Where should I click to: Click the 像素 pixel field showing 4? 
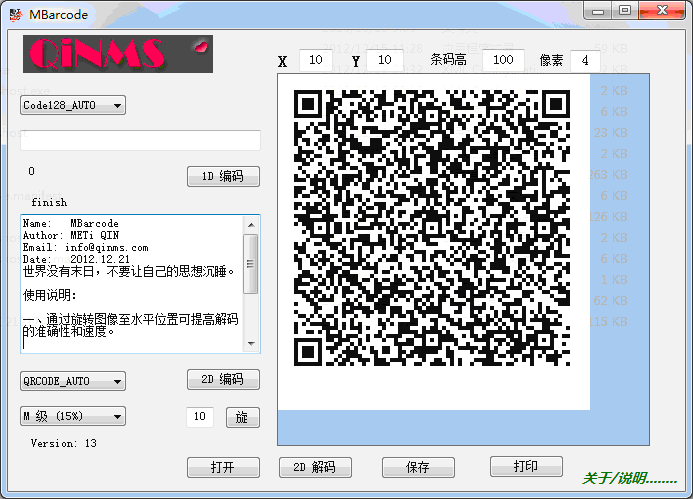[x=585, y=60]
